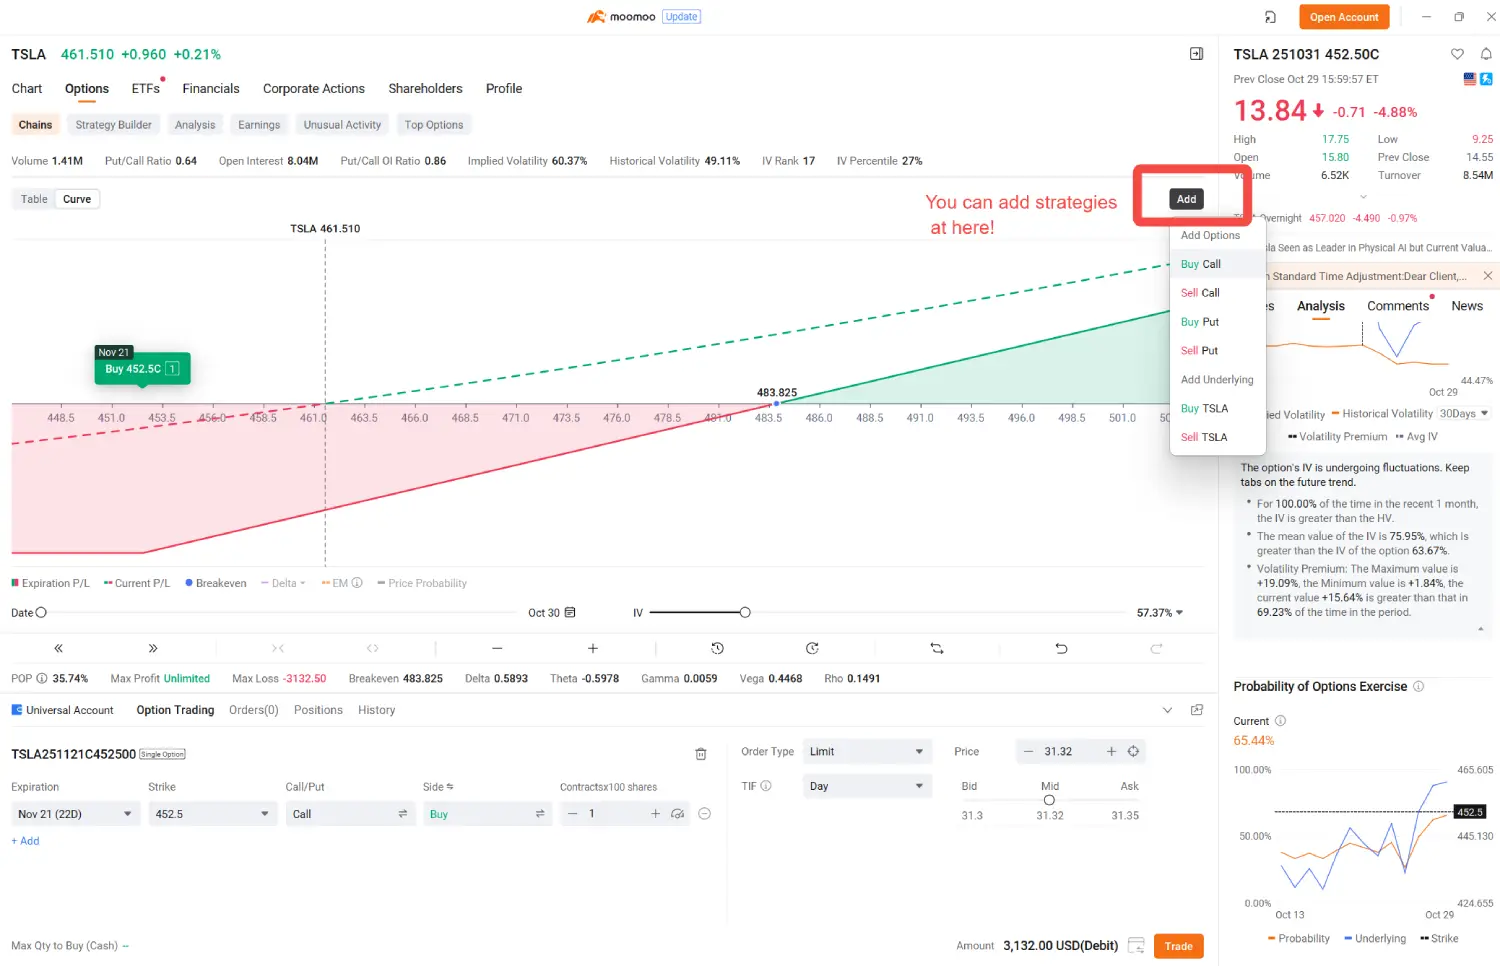Open the Options tab
The image size is (1500, 966).
pos(87,89)
